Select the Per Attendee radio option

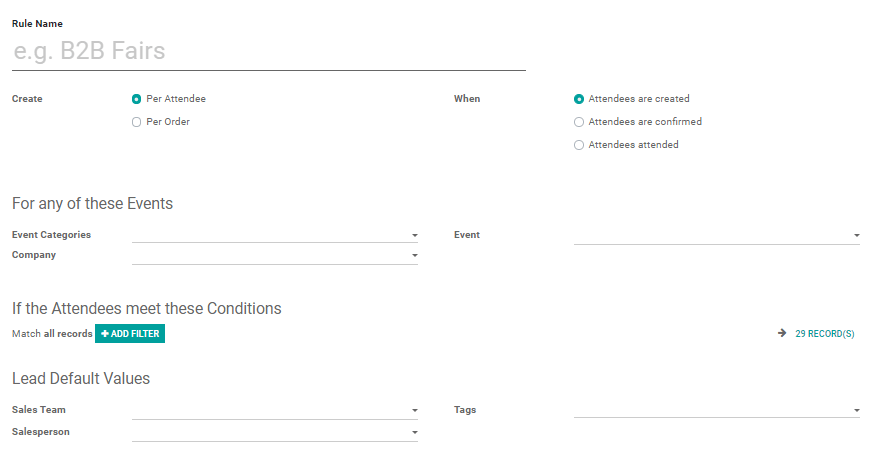coord(137,99)
